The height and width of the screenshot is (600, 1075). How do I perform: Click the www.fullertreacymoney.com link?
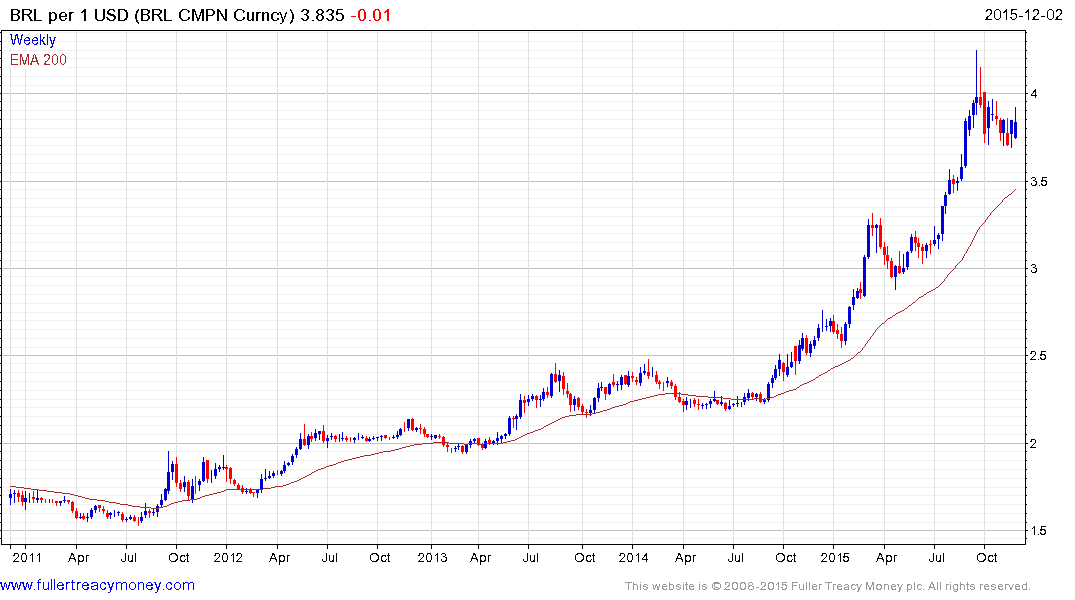pos(98,585)
